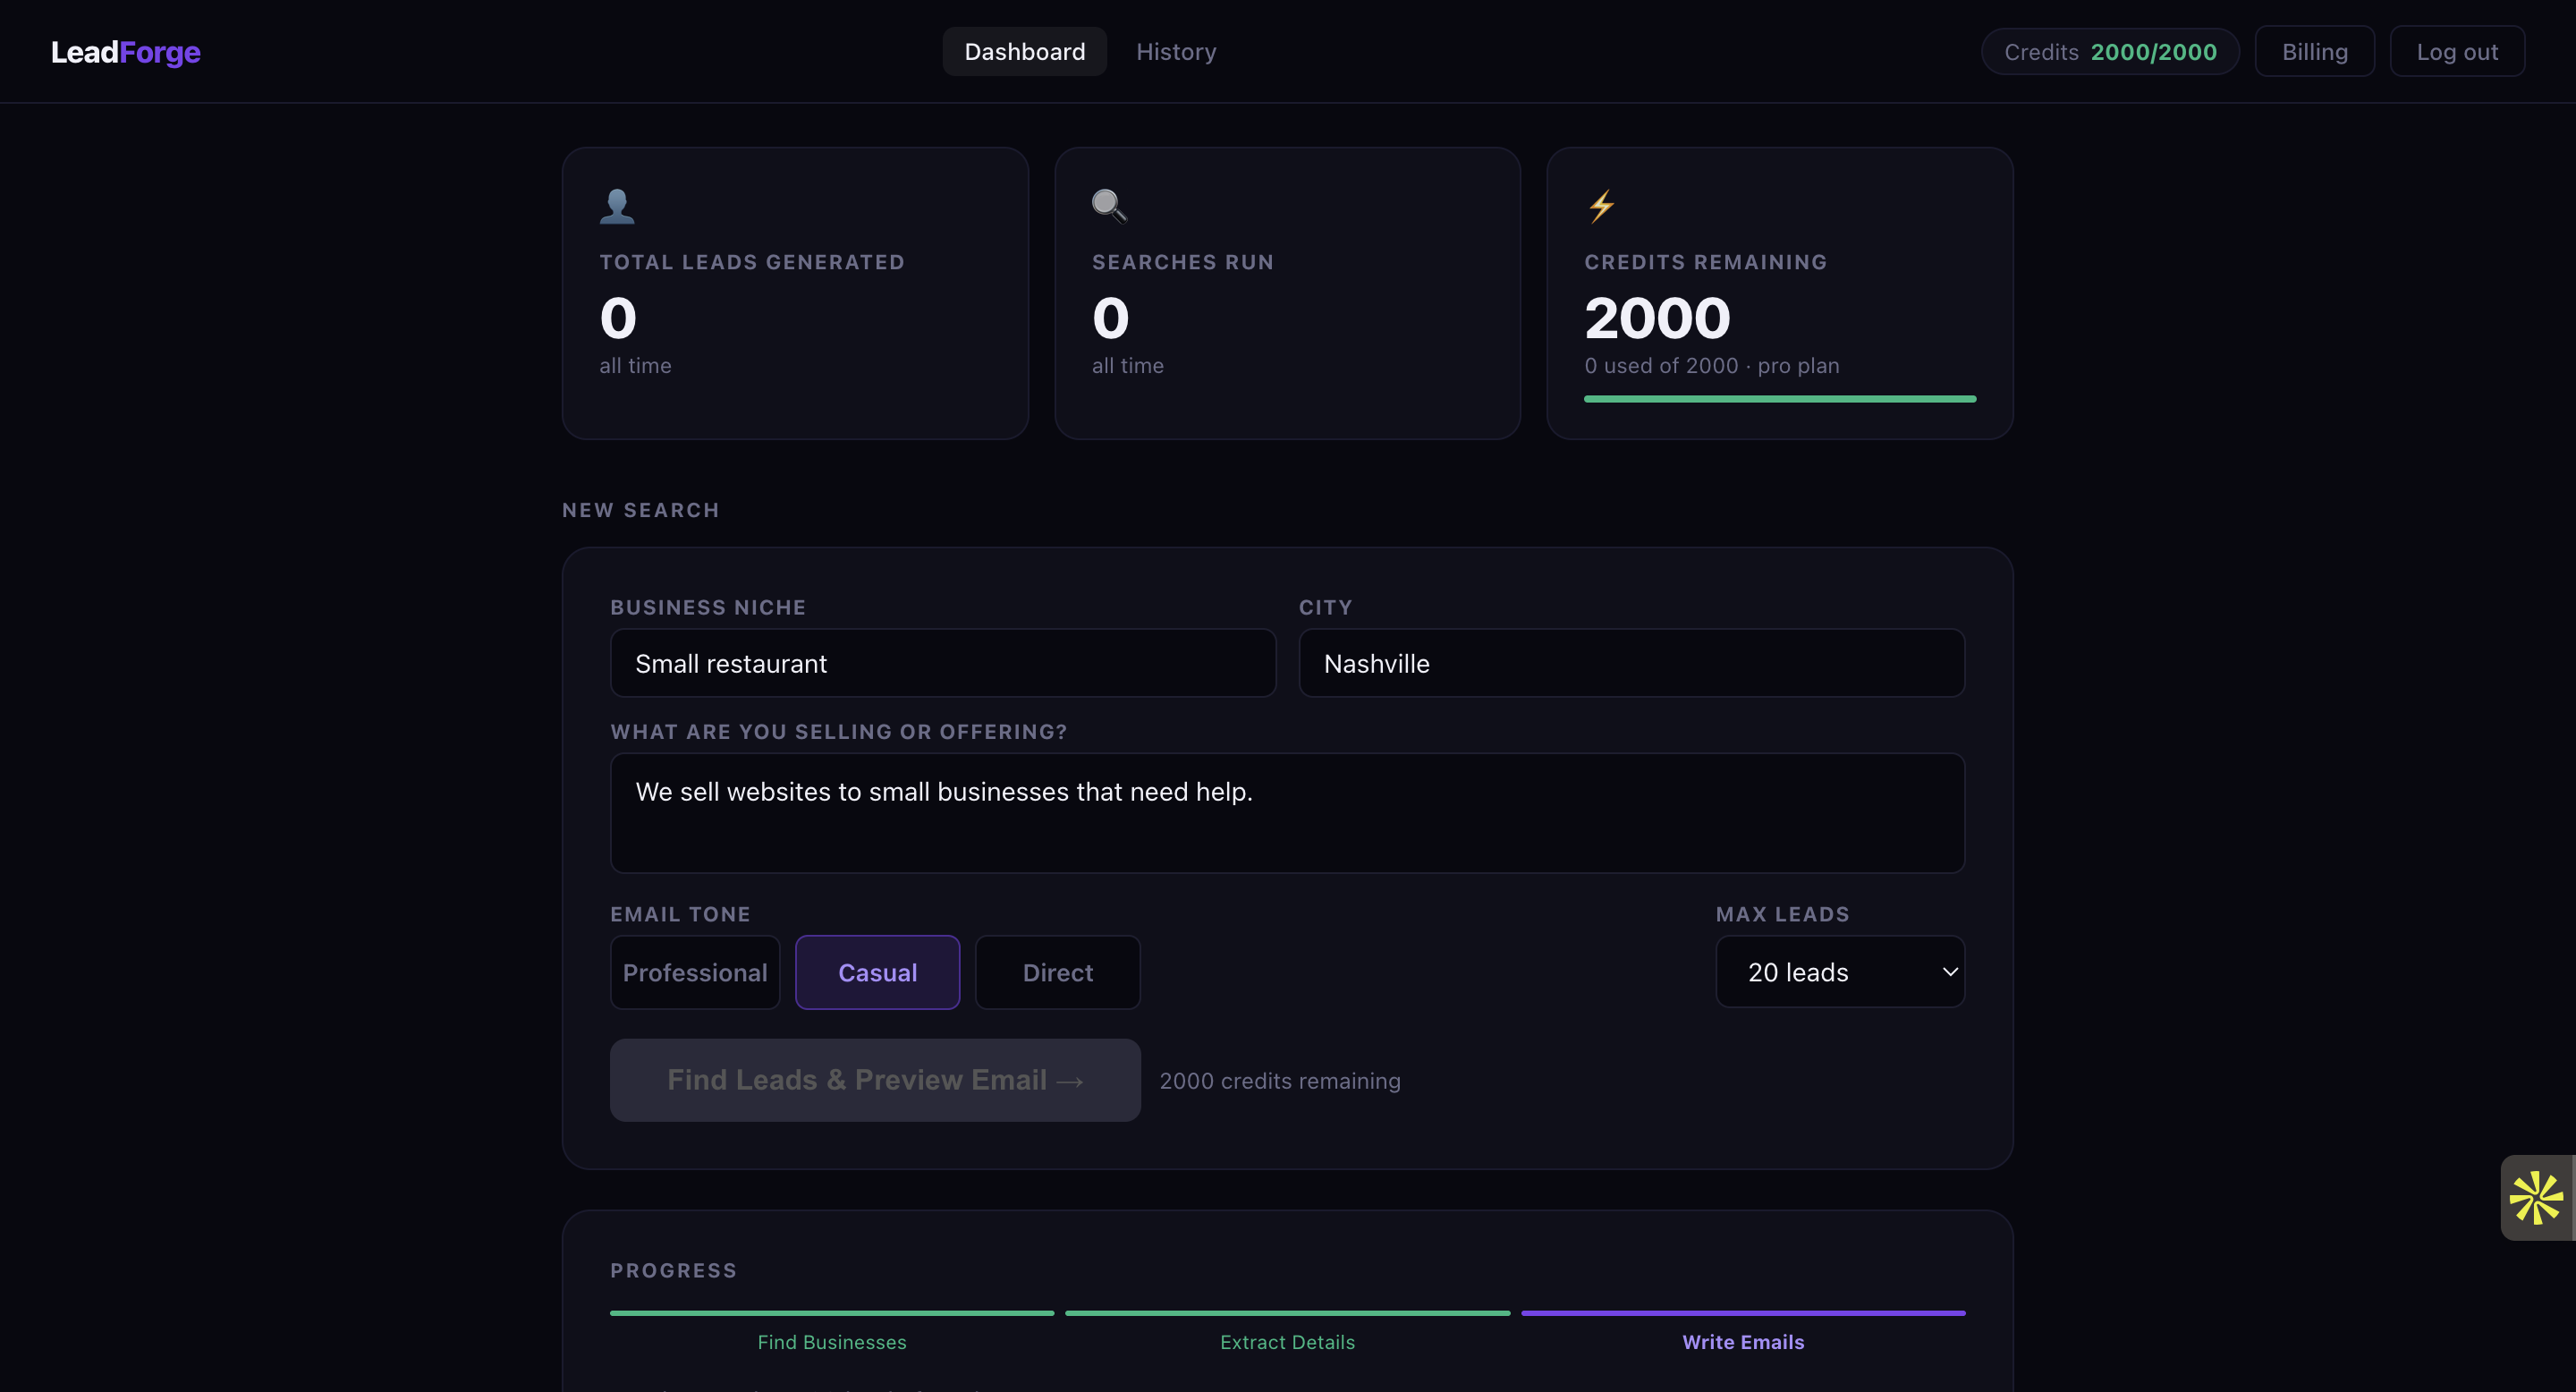Click the magnifying glass Searches Run icon
This screenshot has height=1392, width=2576.
1109,206
